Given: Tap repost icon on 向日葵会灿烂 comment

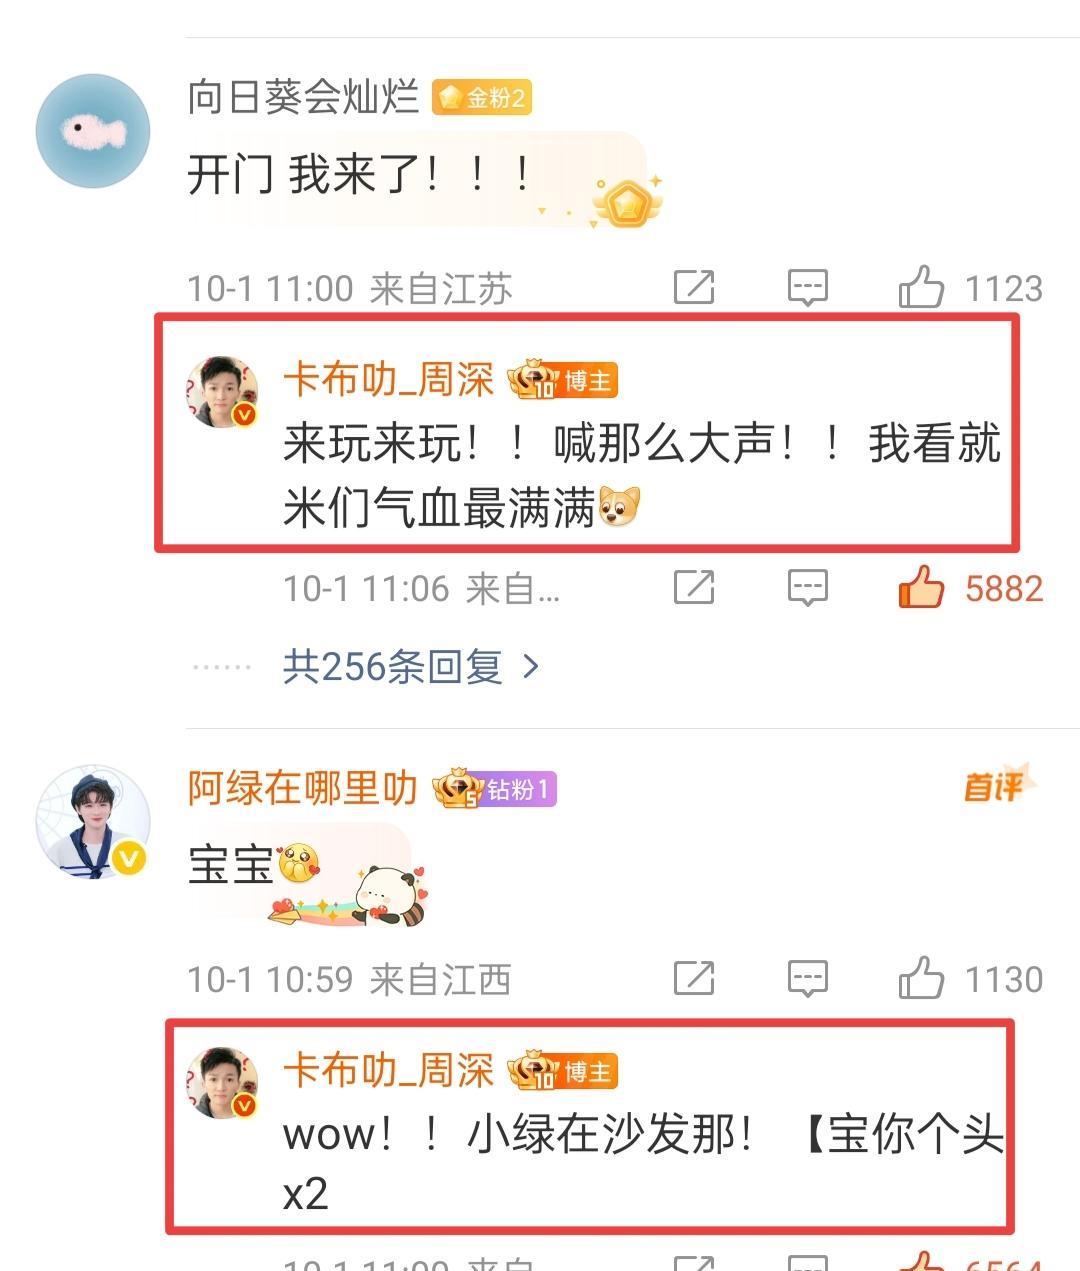Looking at the screenshot, I should click(694, 288).
